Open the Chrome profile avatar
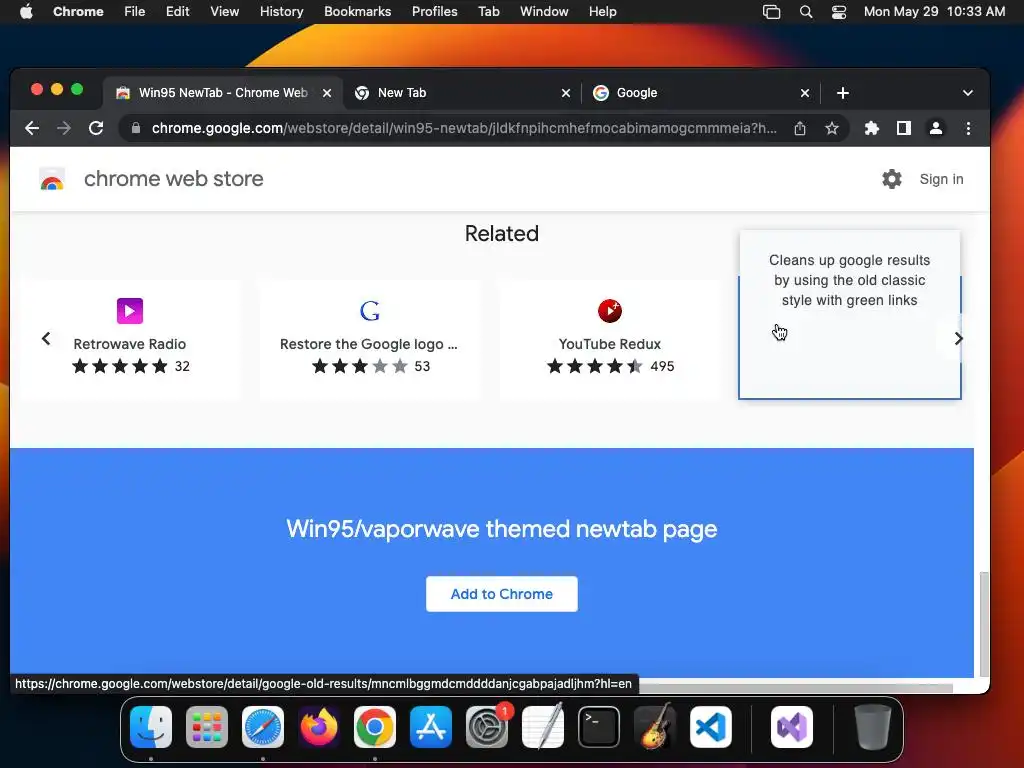This screenshot has height=768, width=1024. click(x=936, y=128)
